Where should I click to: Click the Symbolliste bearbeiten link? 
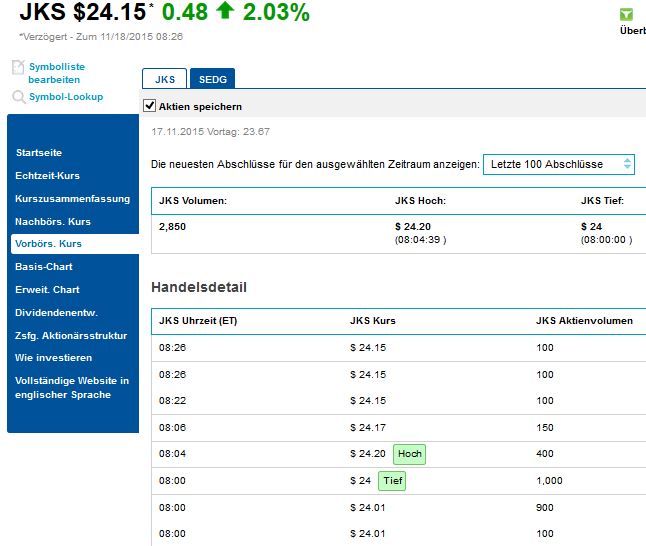[56, 73]
